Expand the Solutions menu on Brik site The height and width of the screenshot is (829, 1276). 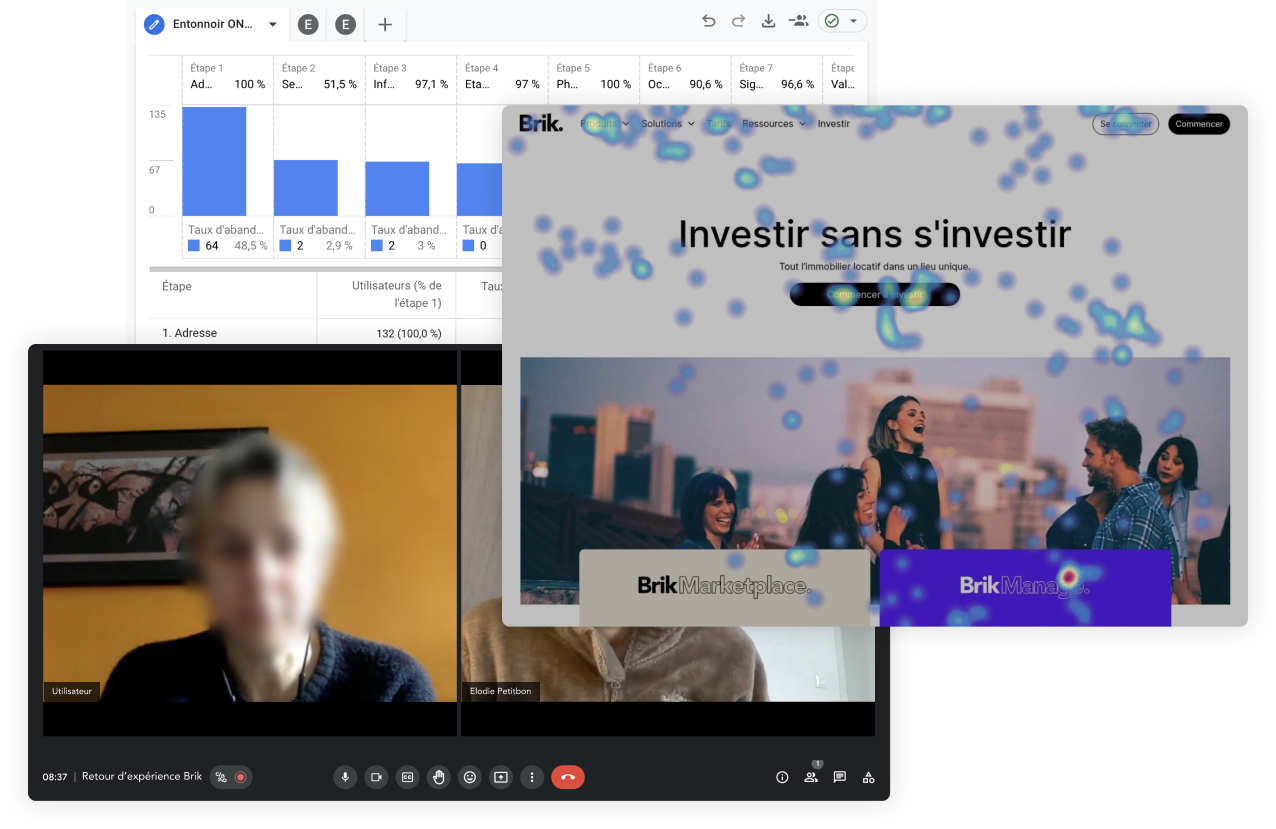pyautogui.click(x=668, y=124)
